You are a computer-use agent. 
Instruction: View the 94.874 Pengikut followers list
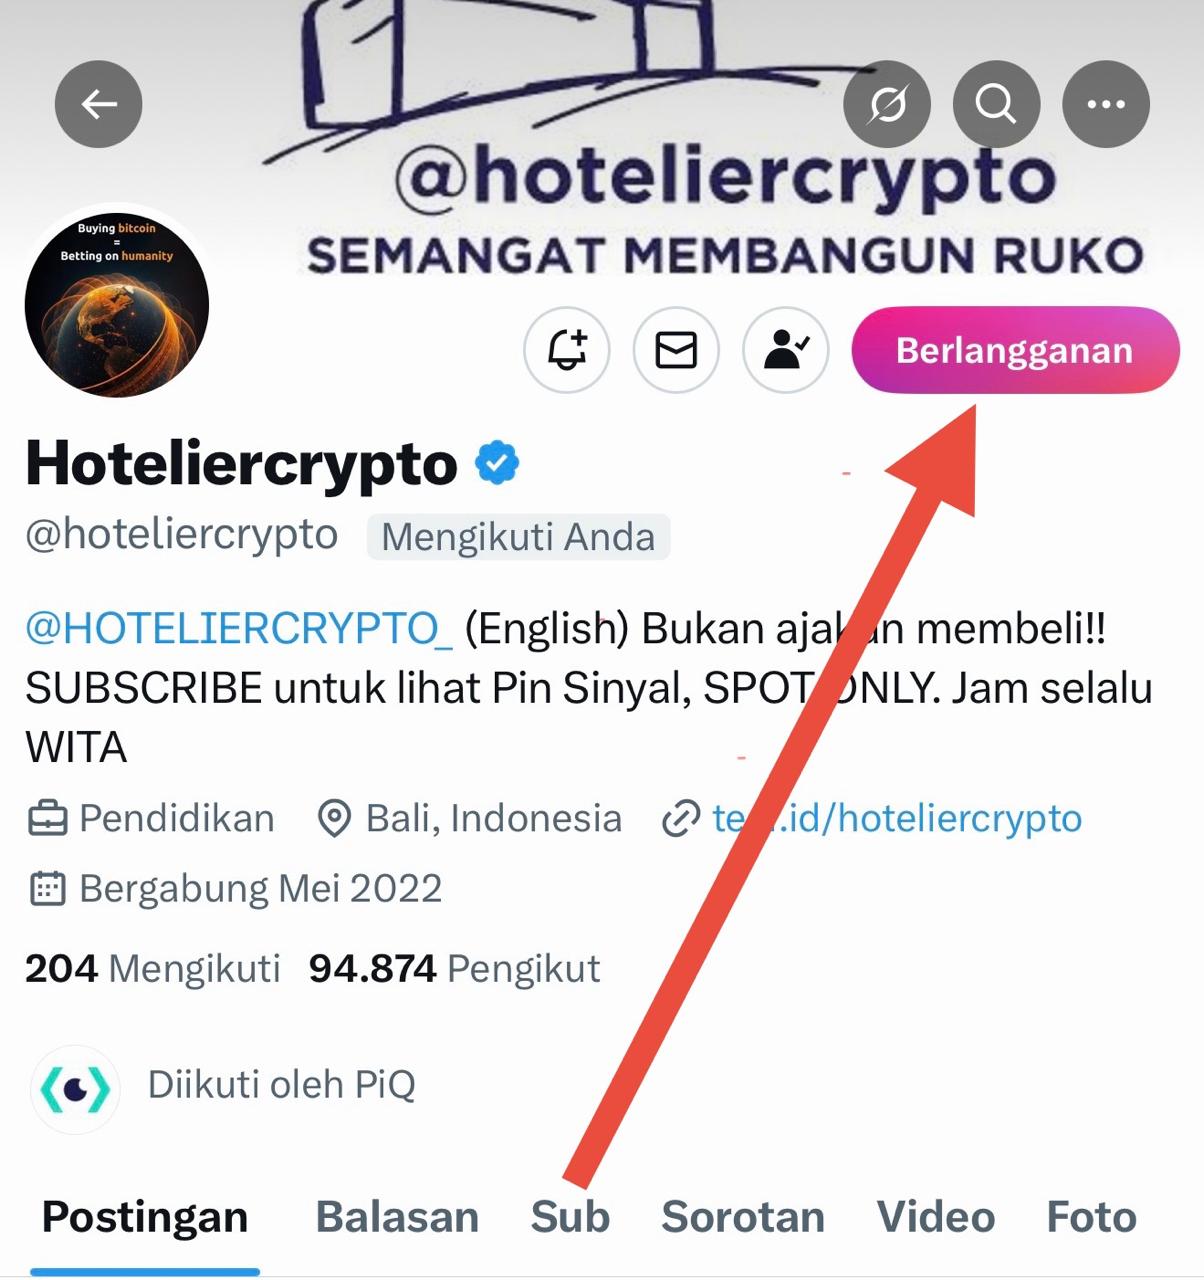[x=454, y=968]
